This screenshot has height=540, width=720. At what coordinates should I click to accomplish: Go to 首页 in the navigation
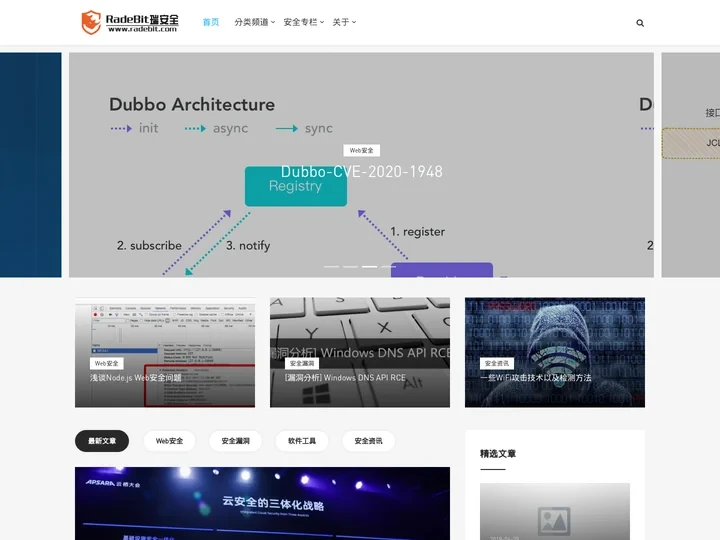click(x=211, y=22)
